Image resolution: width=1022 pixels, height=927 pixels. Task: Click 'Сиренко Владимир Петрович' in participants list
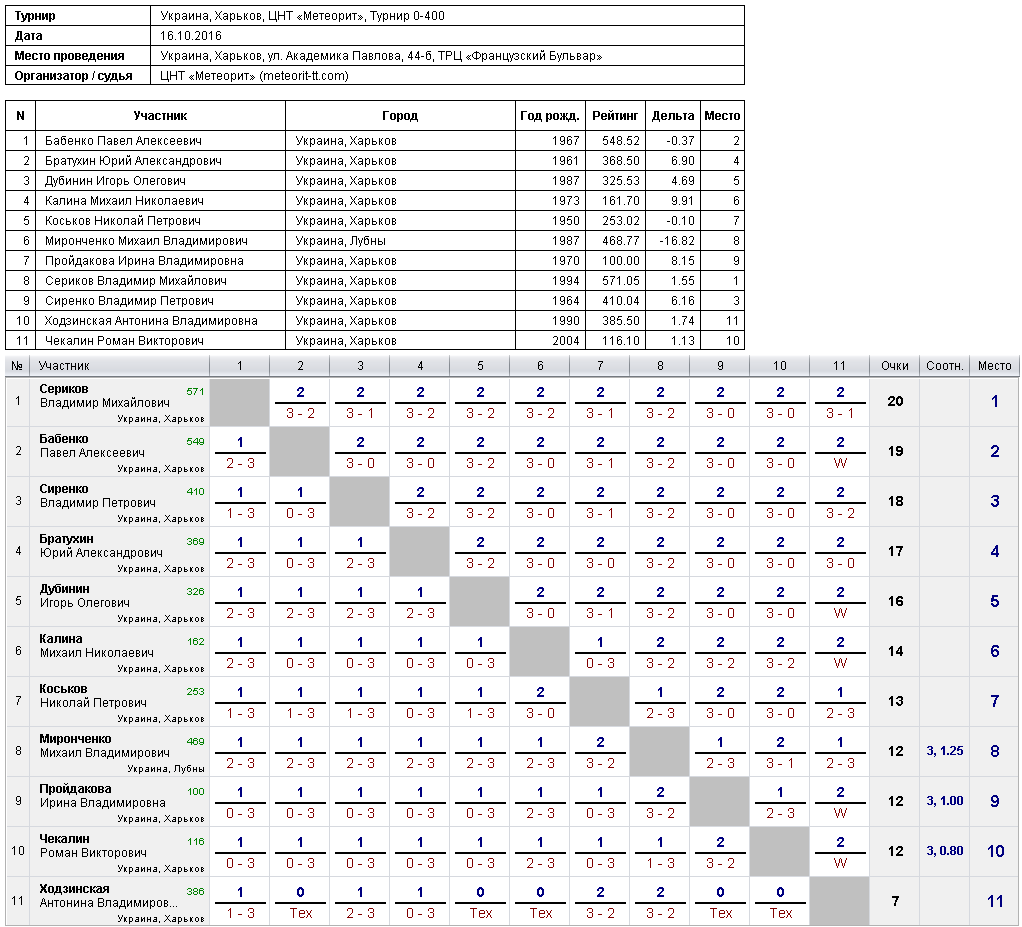129,301
